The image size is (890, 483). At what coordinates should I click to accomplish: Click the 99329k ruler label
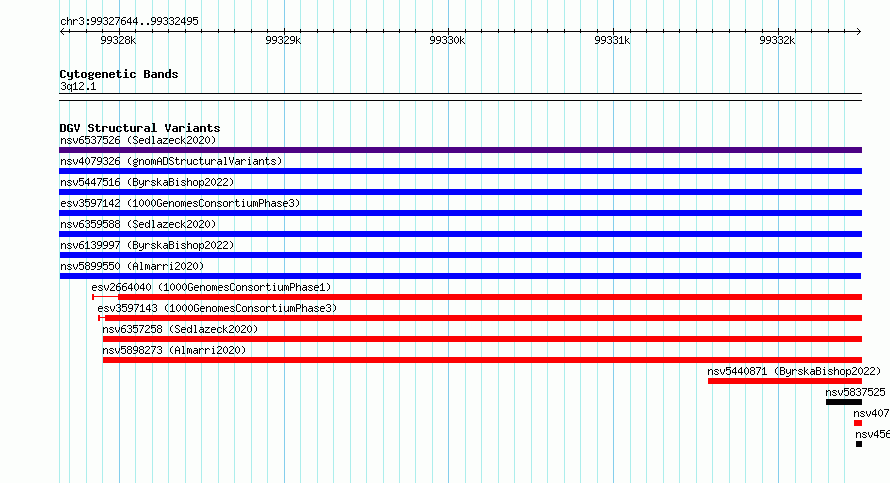click(283, 40)
